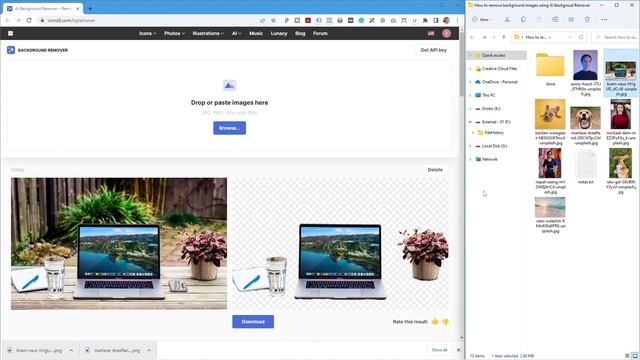Click the Download button
640x360 pixels.
pyautogui.click(x=253, y=322)
